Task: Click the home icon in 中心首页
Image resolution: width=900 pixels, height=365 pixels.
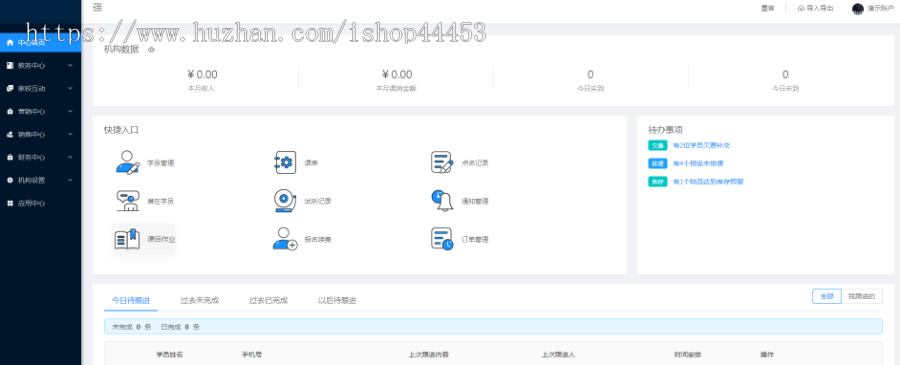Action: click(10, 42)
